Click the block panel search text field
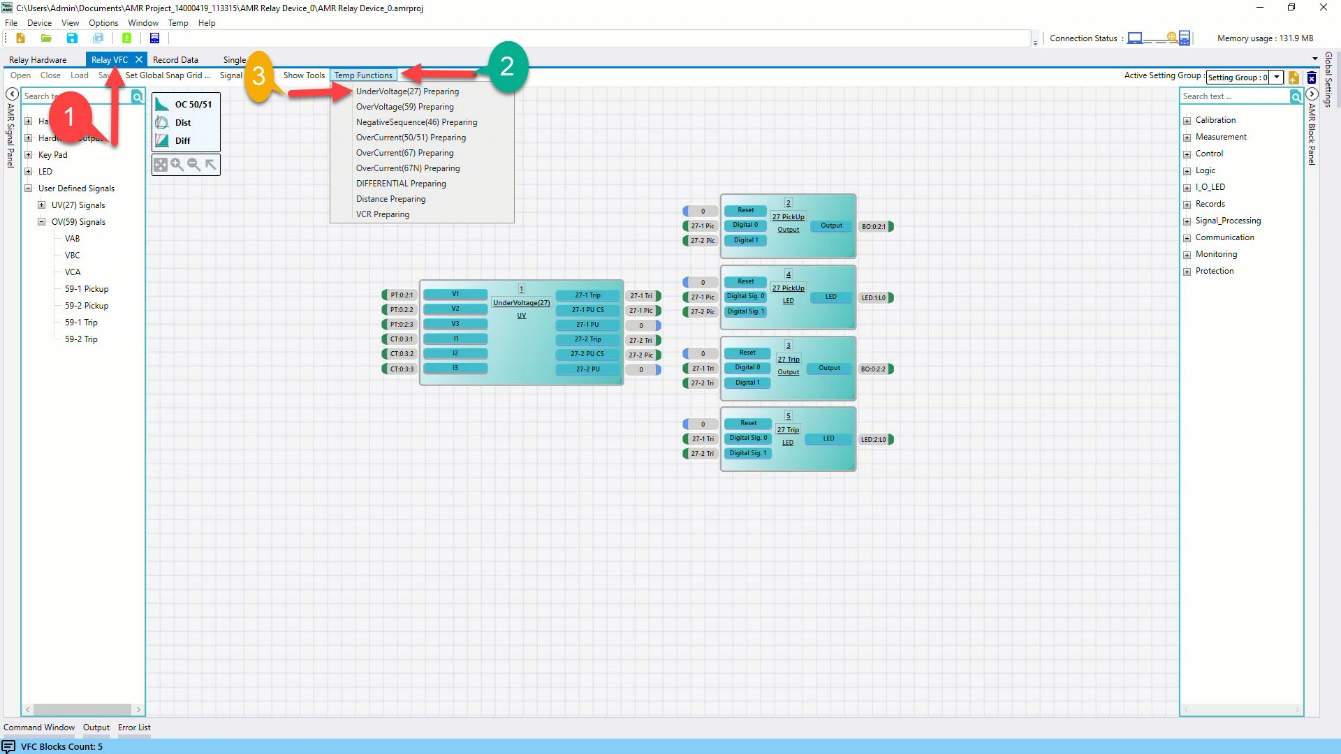The image size is (1341, 754). click(x=1234, y=96)
